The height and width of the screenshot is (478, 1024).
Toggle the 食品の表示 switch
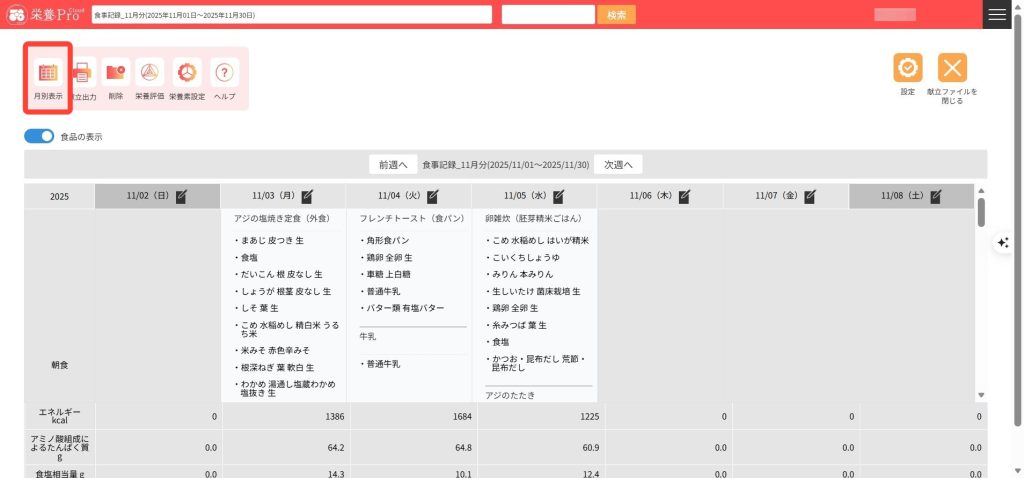[x=39, y=136]
